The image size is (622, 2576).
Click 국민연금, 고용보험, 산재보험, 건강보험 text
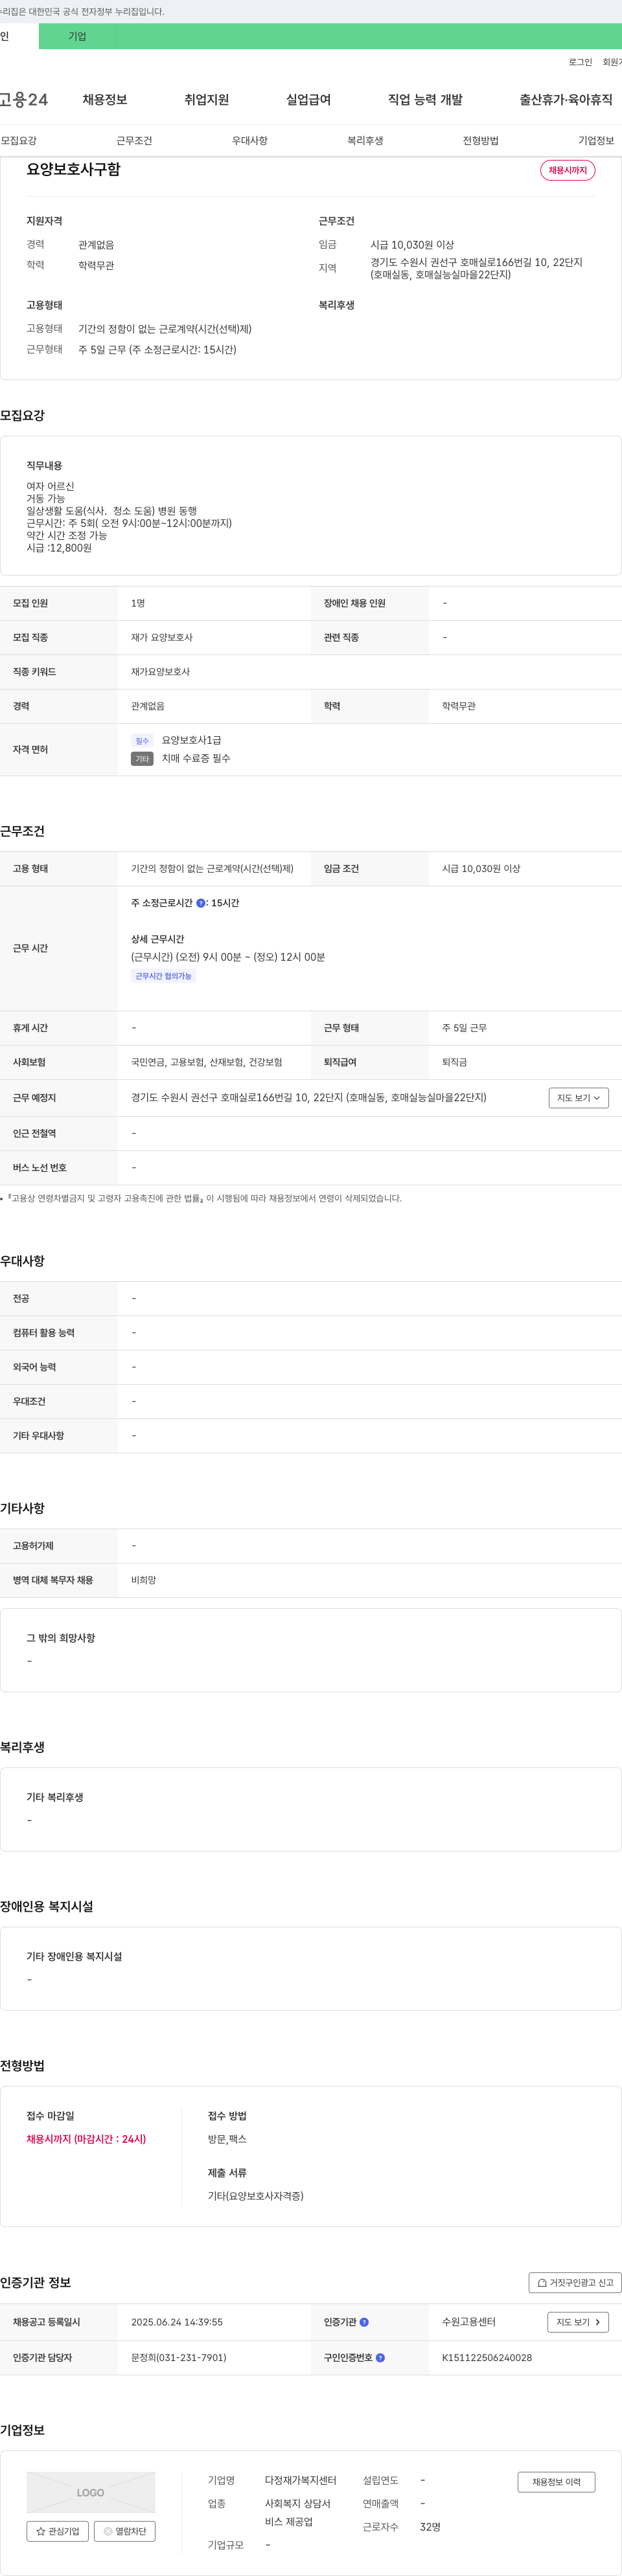tap(206, 1062)
